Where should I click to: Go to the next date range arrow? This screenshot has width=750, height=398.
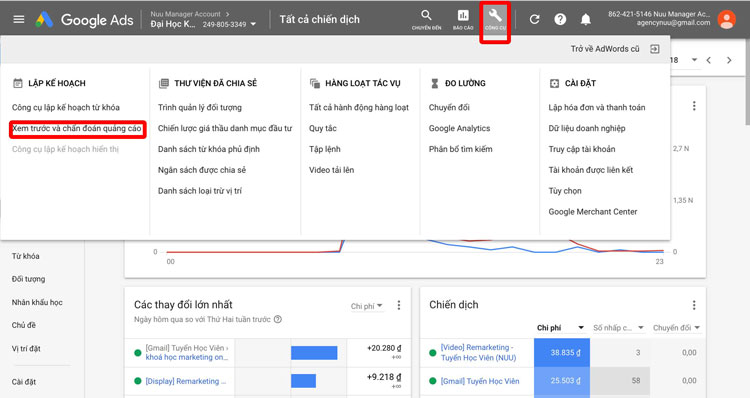pos(729,60)
